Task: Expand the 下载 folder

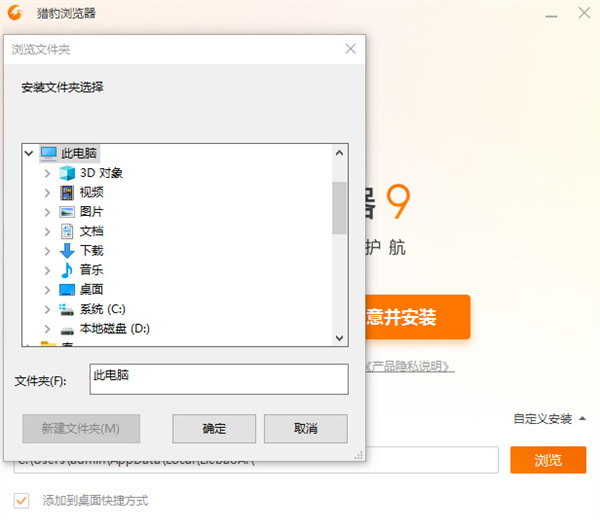Action: pyautogui.click(x=47, y=251)
